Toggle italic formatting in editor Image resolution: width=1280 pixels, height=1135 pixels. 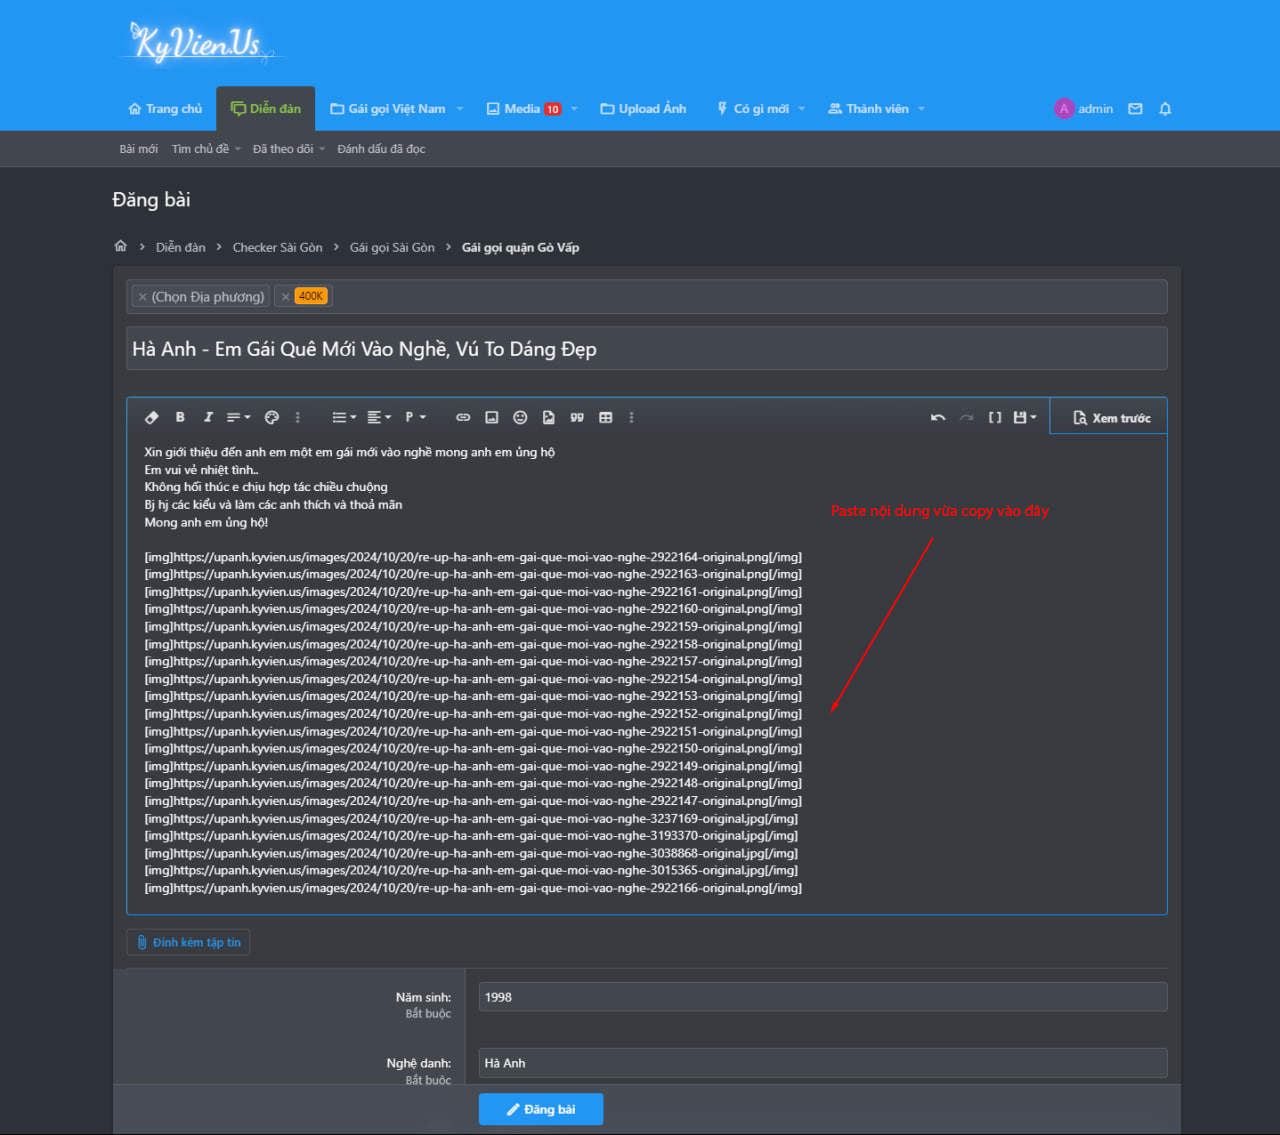208,417
